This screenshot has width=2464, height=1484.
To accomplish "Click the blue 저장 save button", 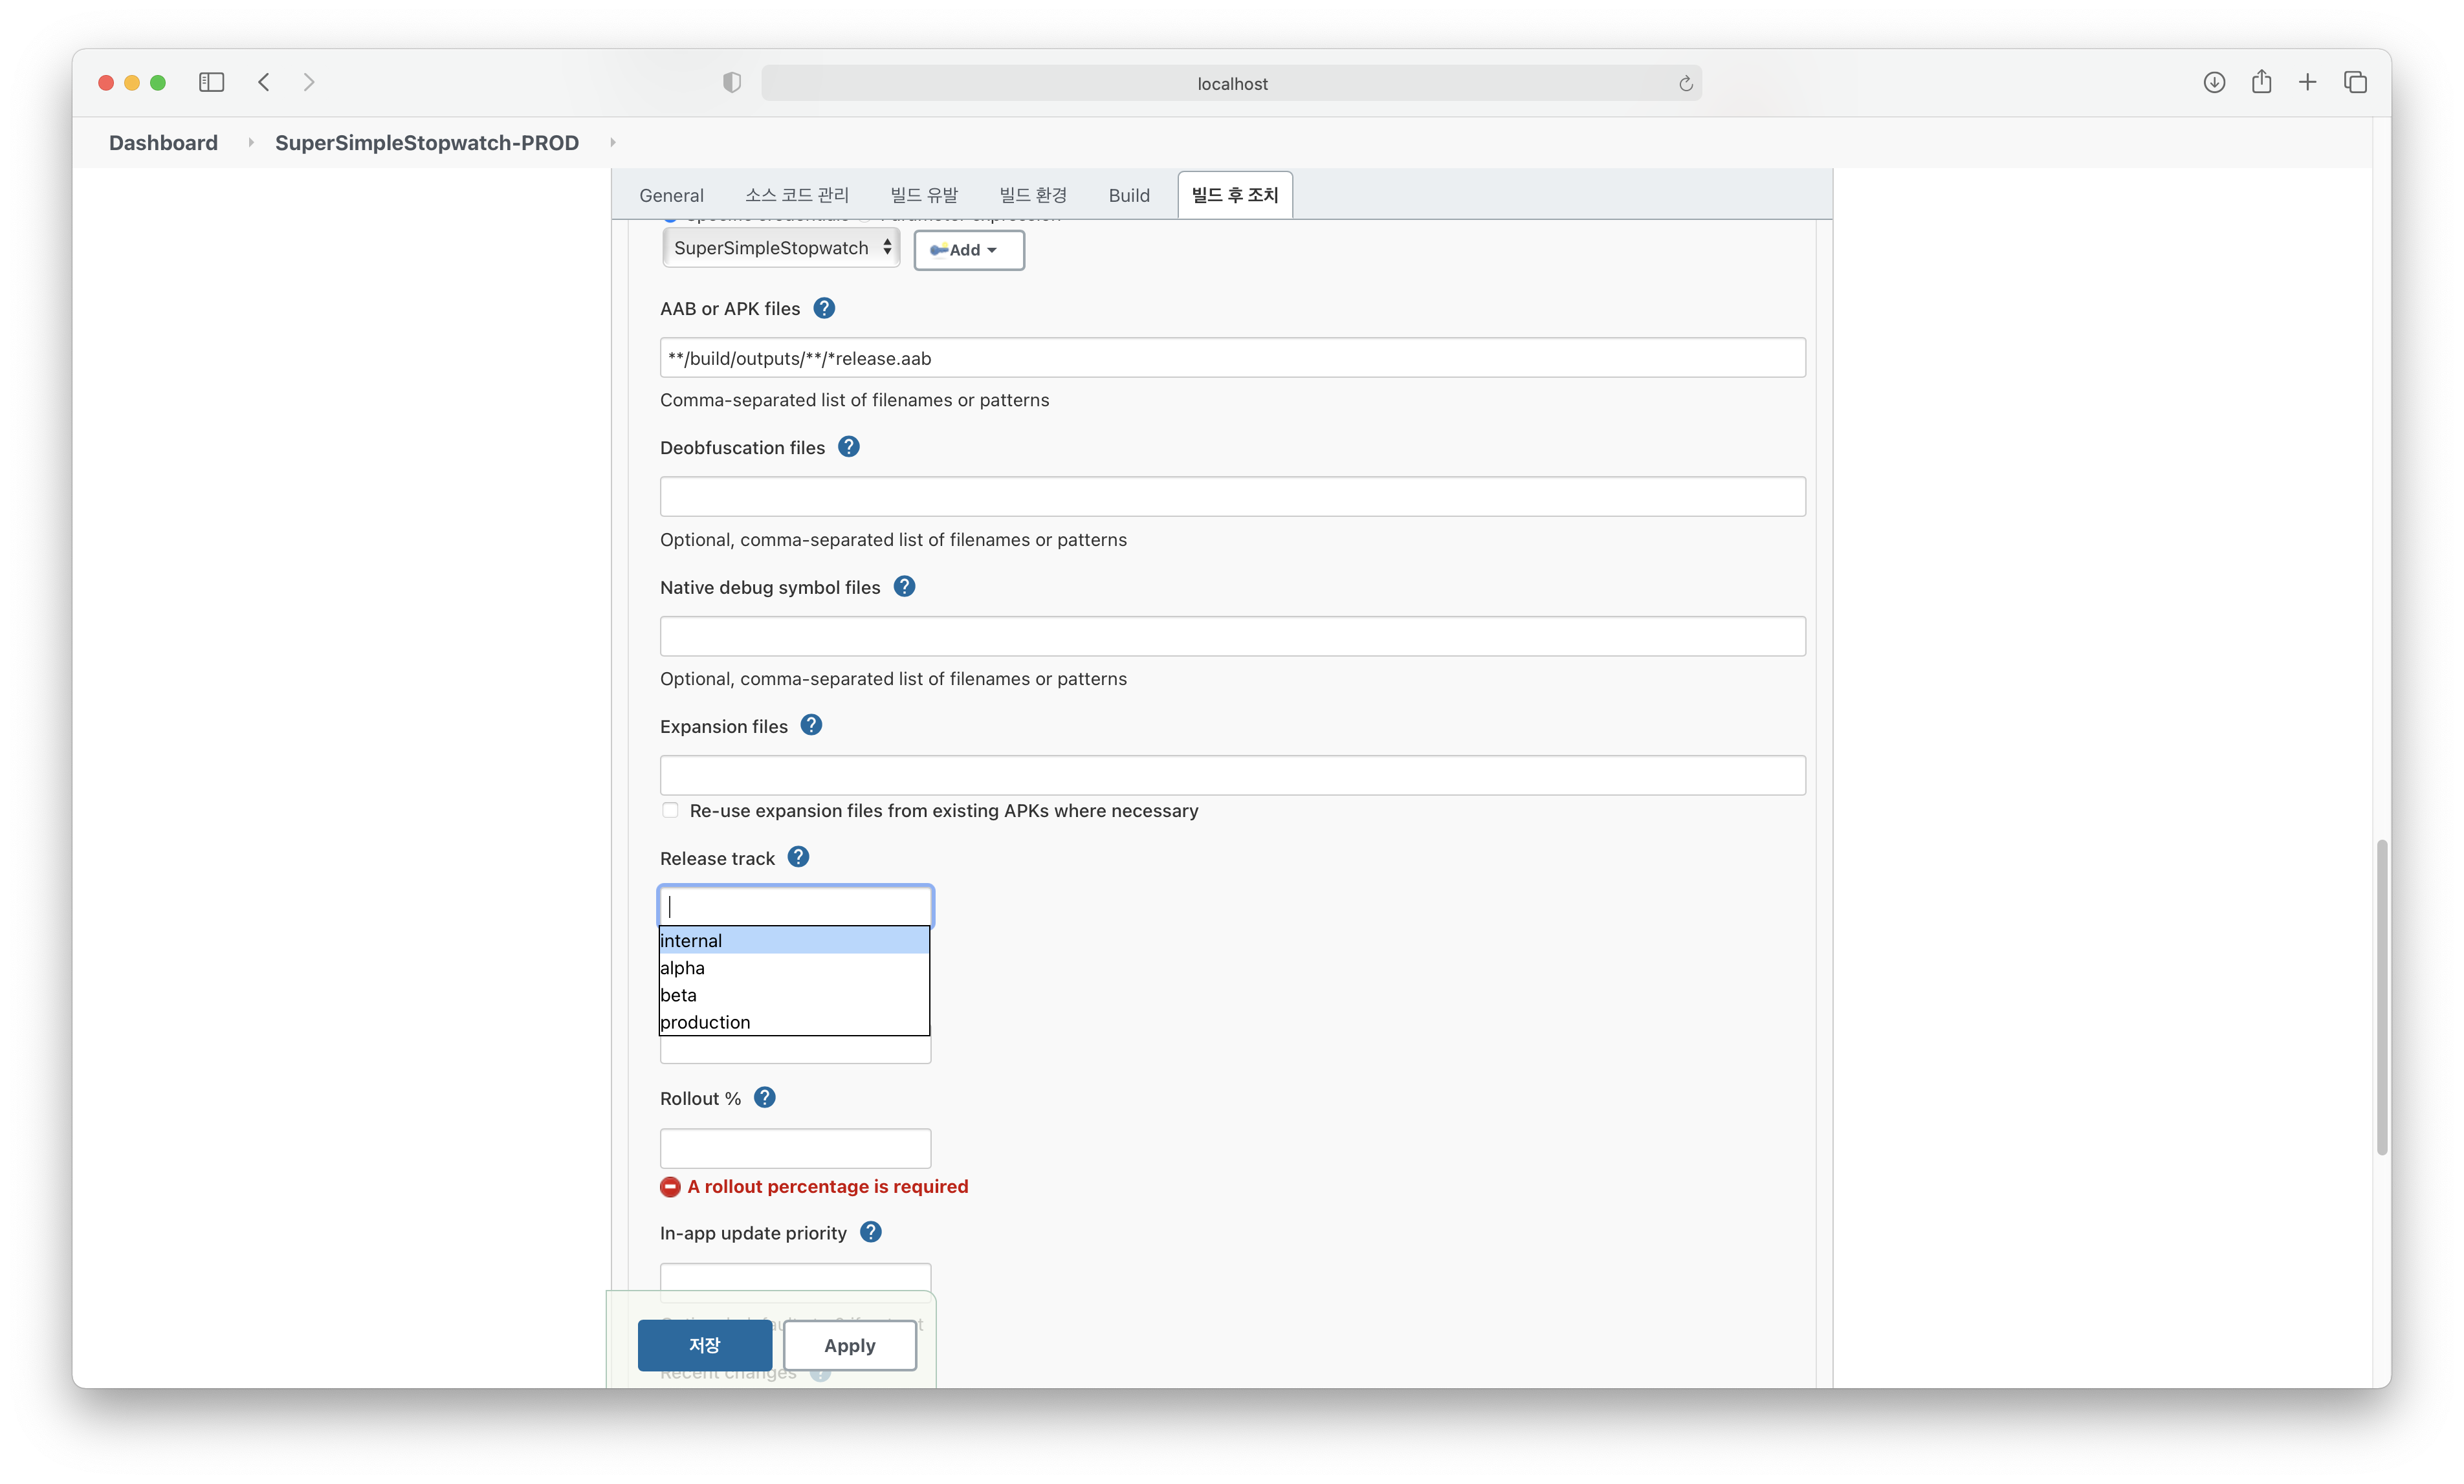I will 704,1345.
